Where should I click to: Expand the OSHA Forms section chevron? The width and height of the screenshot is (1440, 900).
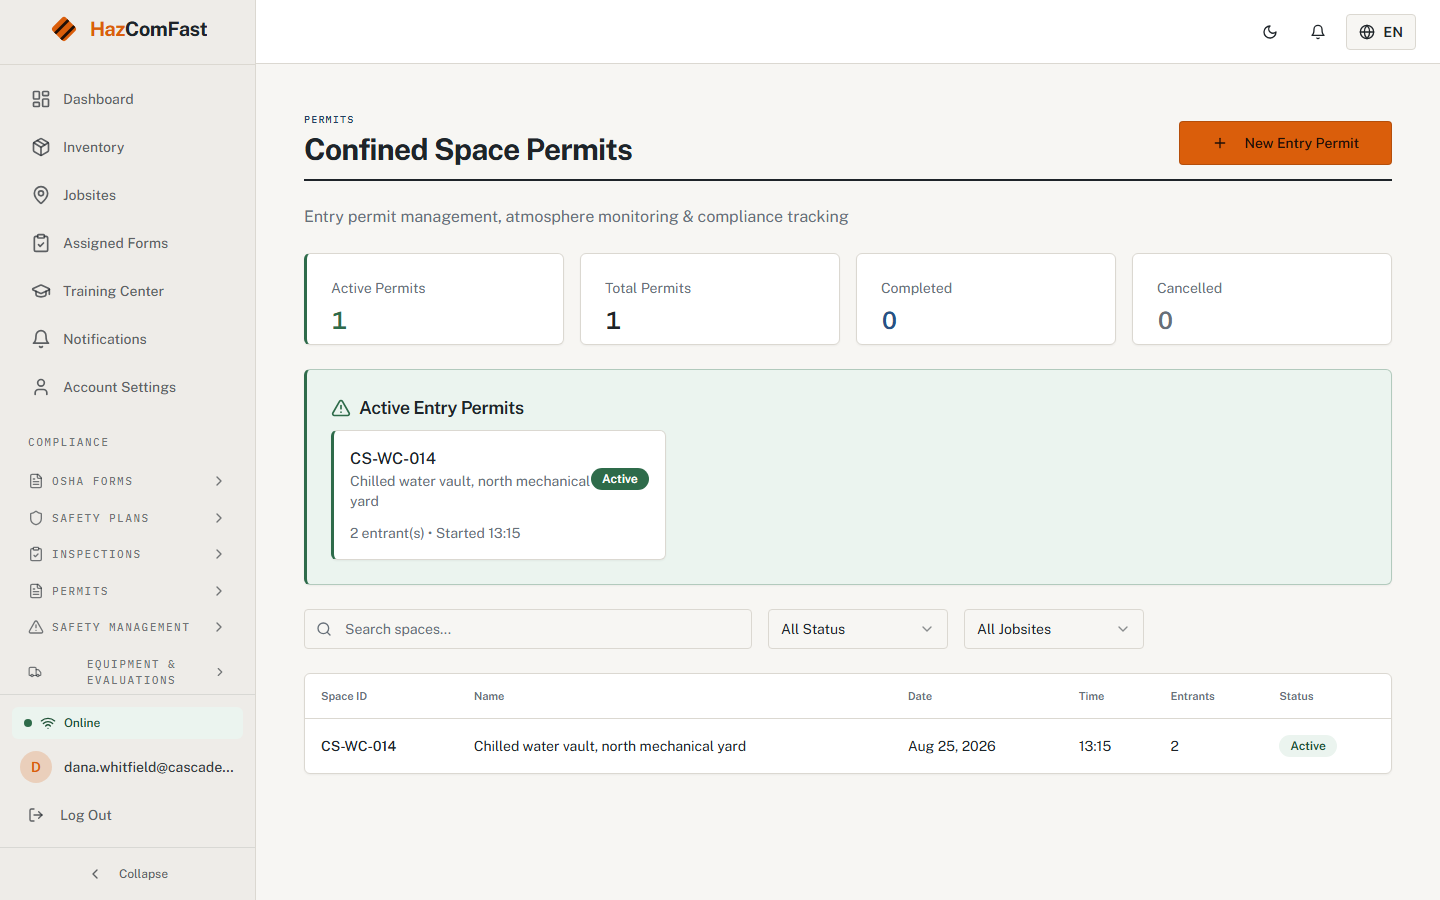(219, 481)
